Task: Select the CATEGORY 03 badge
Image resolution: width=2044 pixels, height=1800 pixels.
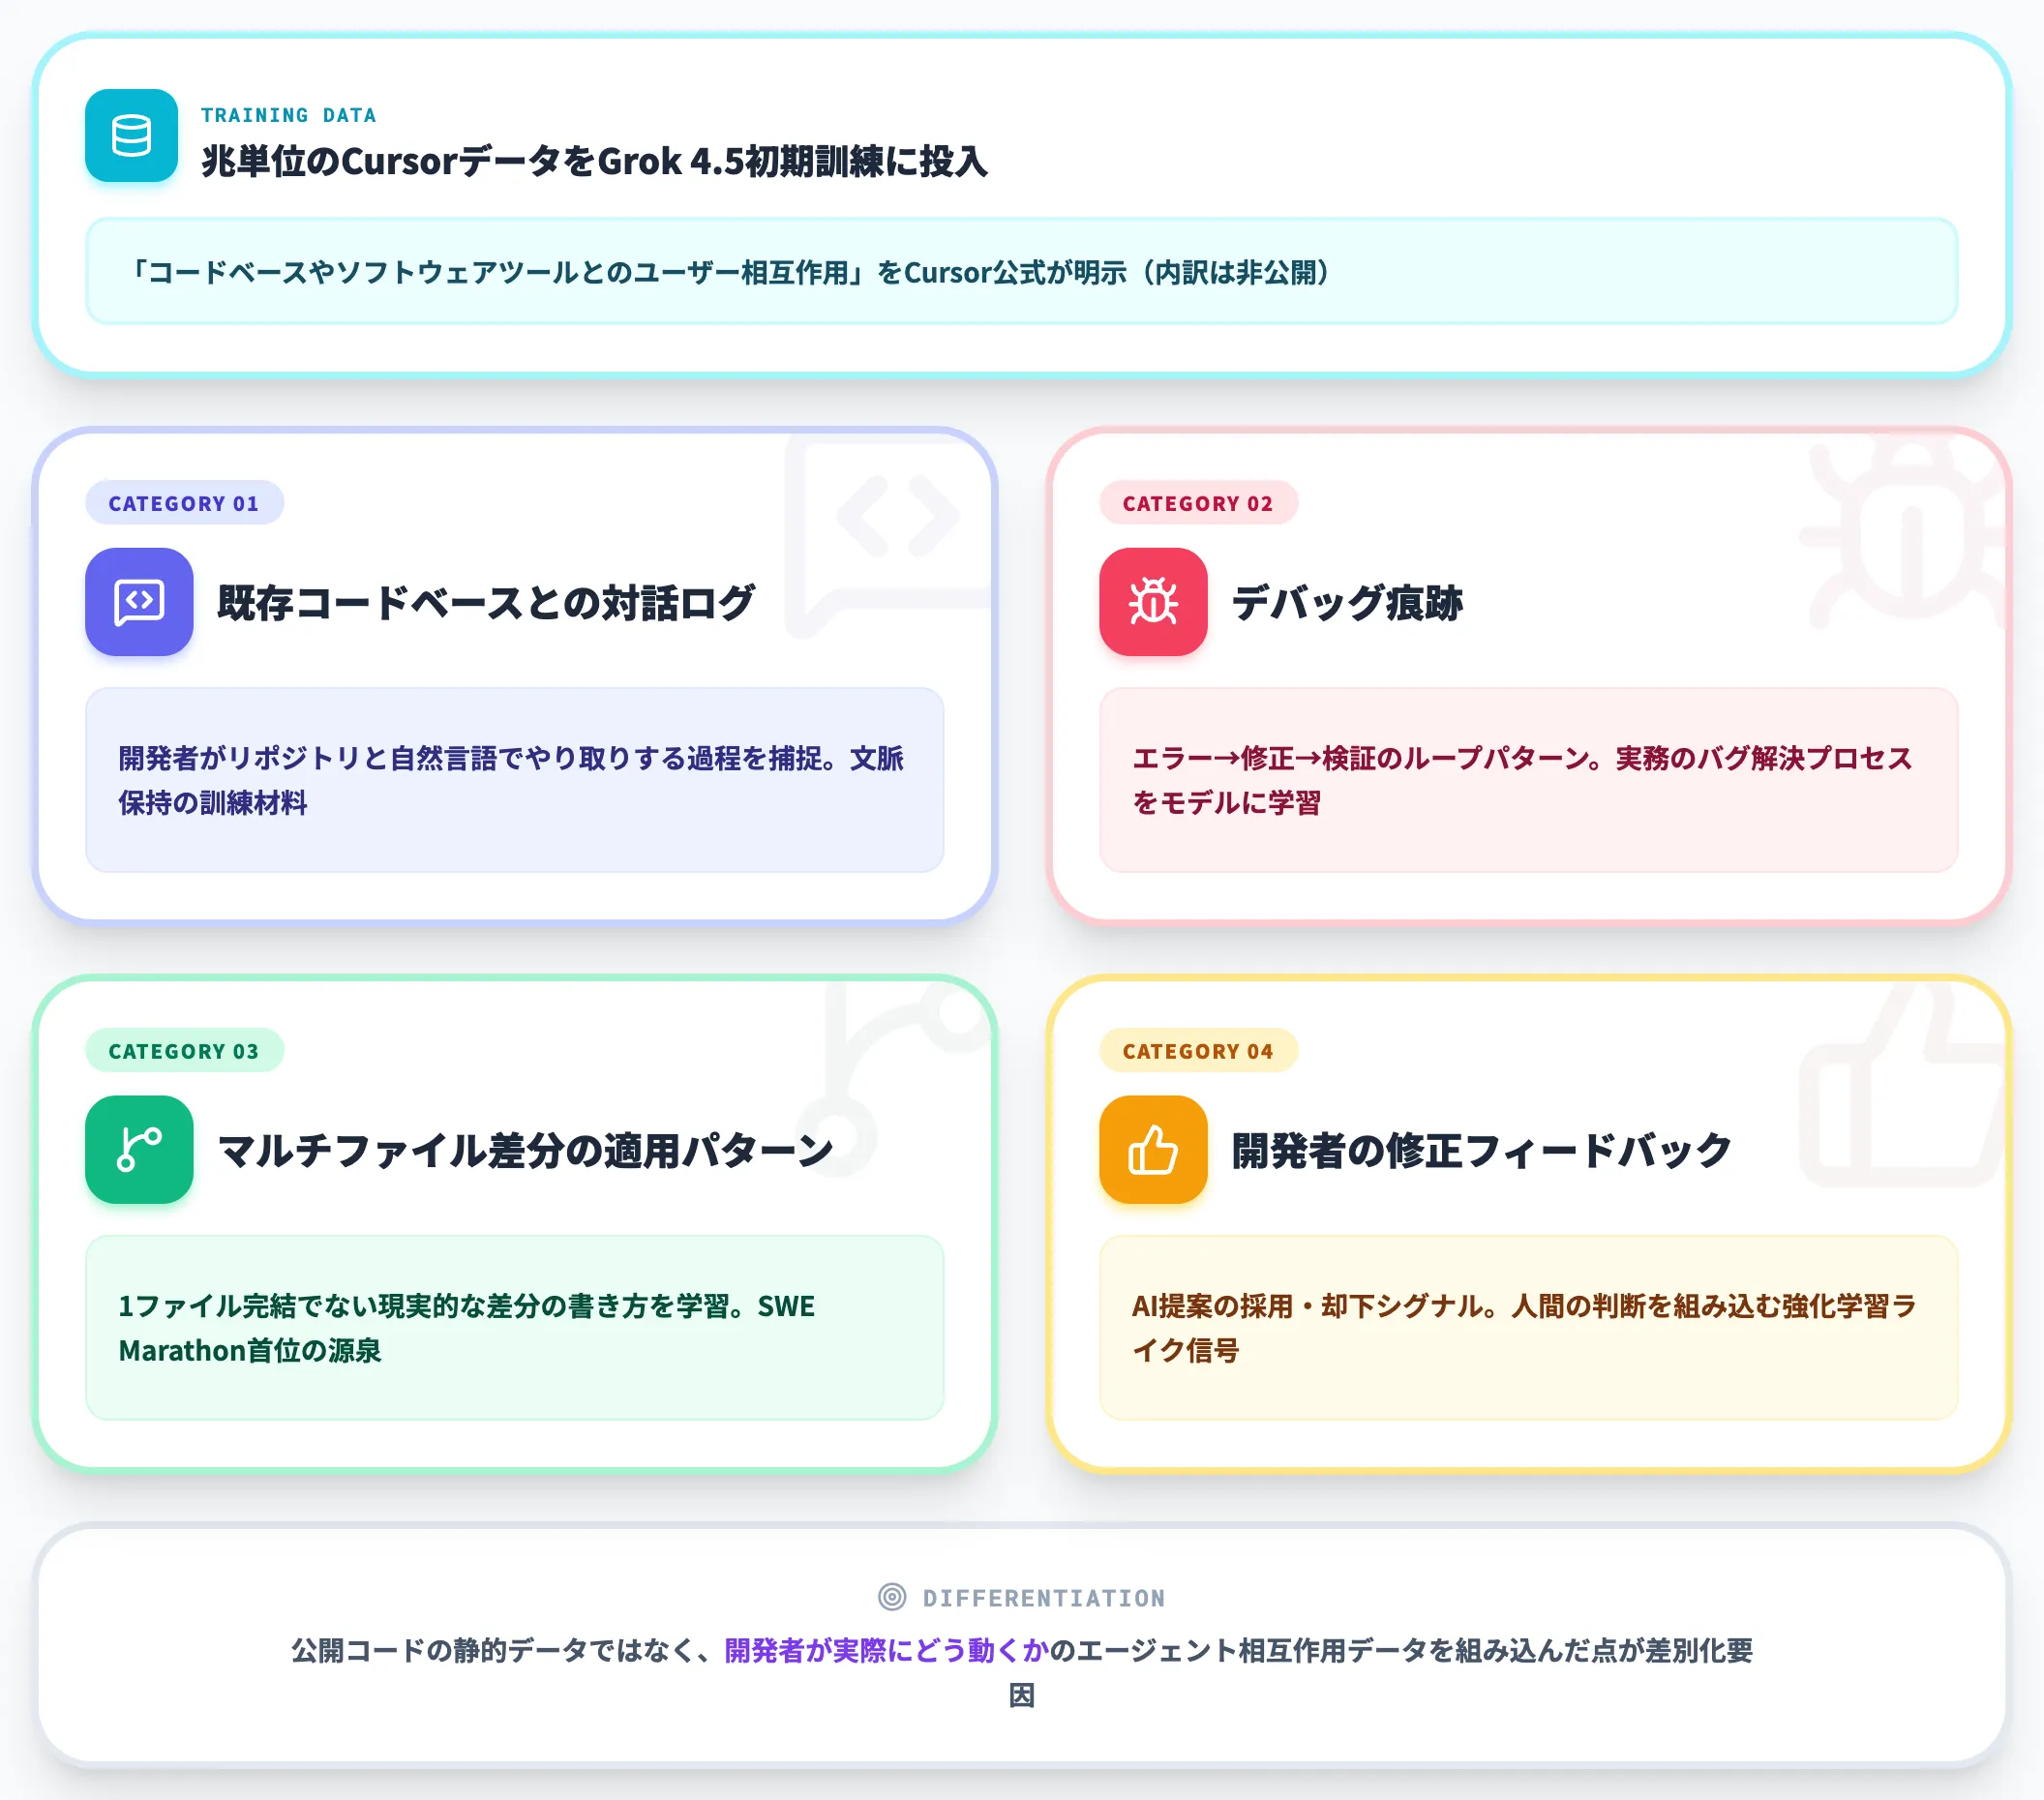Action: coord(184,1051)
